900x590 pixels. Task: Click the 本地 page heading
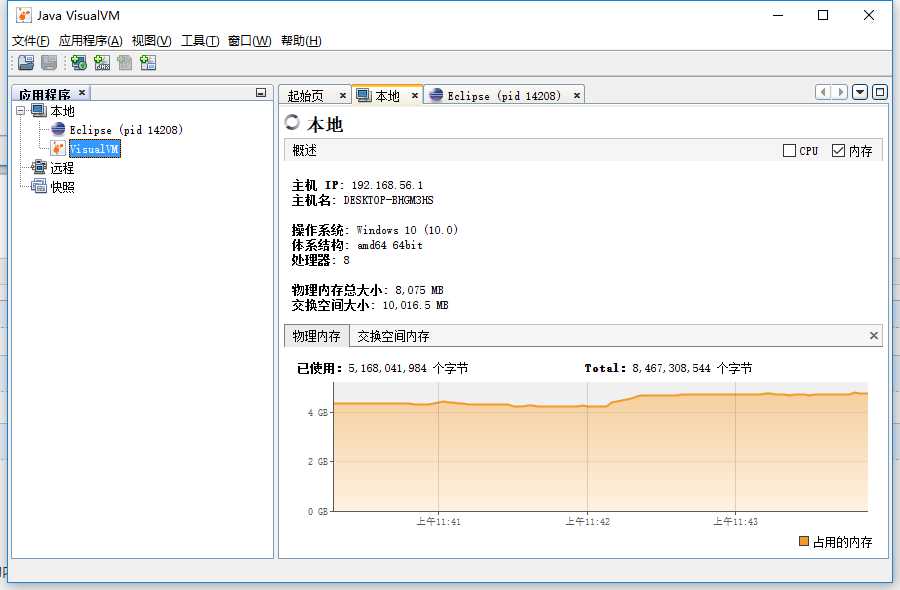point(325,124)
